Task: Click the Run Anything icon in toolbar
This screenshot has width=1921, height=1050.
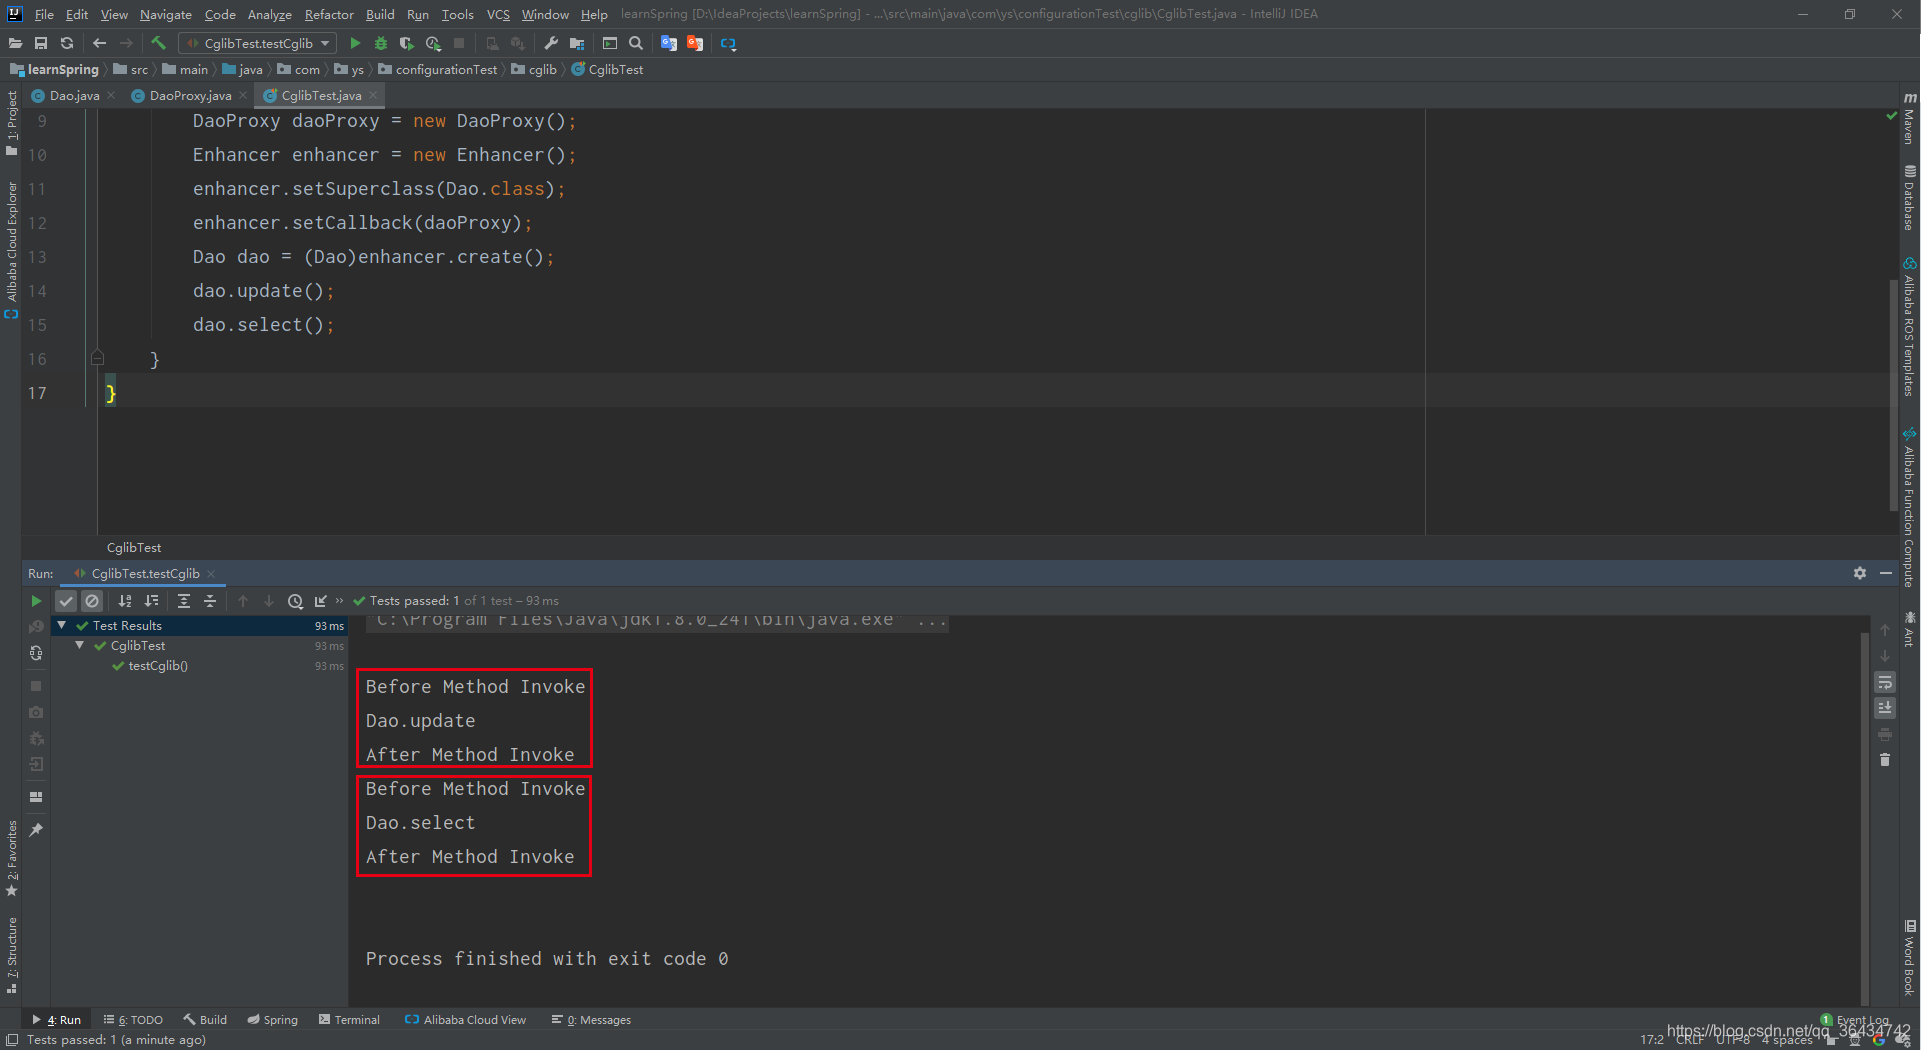Action: pos(610,43)
